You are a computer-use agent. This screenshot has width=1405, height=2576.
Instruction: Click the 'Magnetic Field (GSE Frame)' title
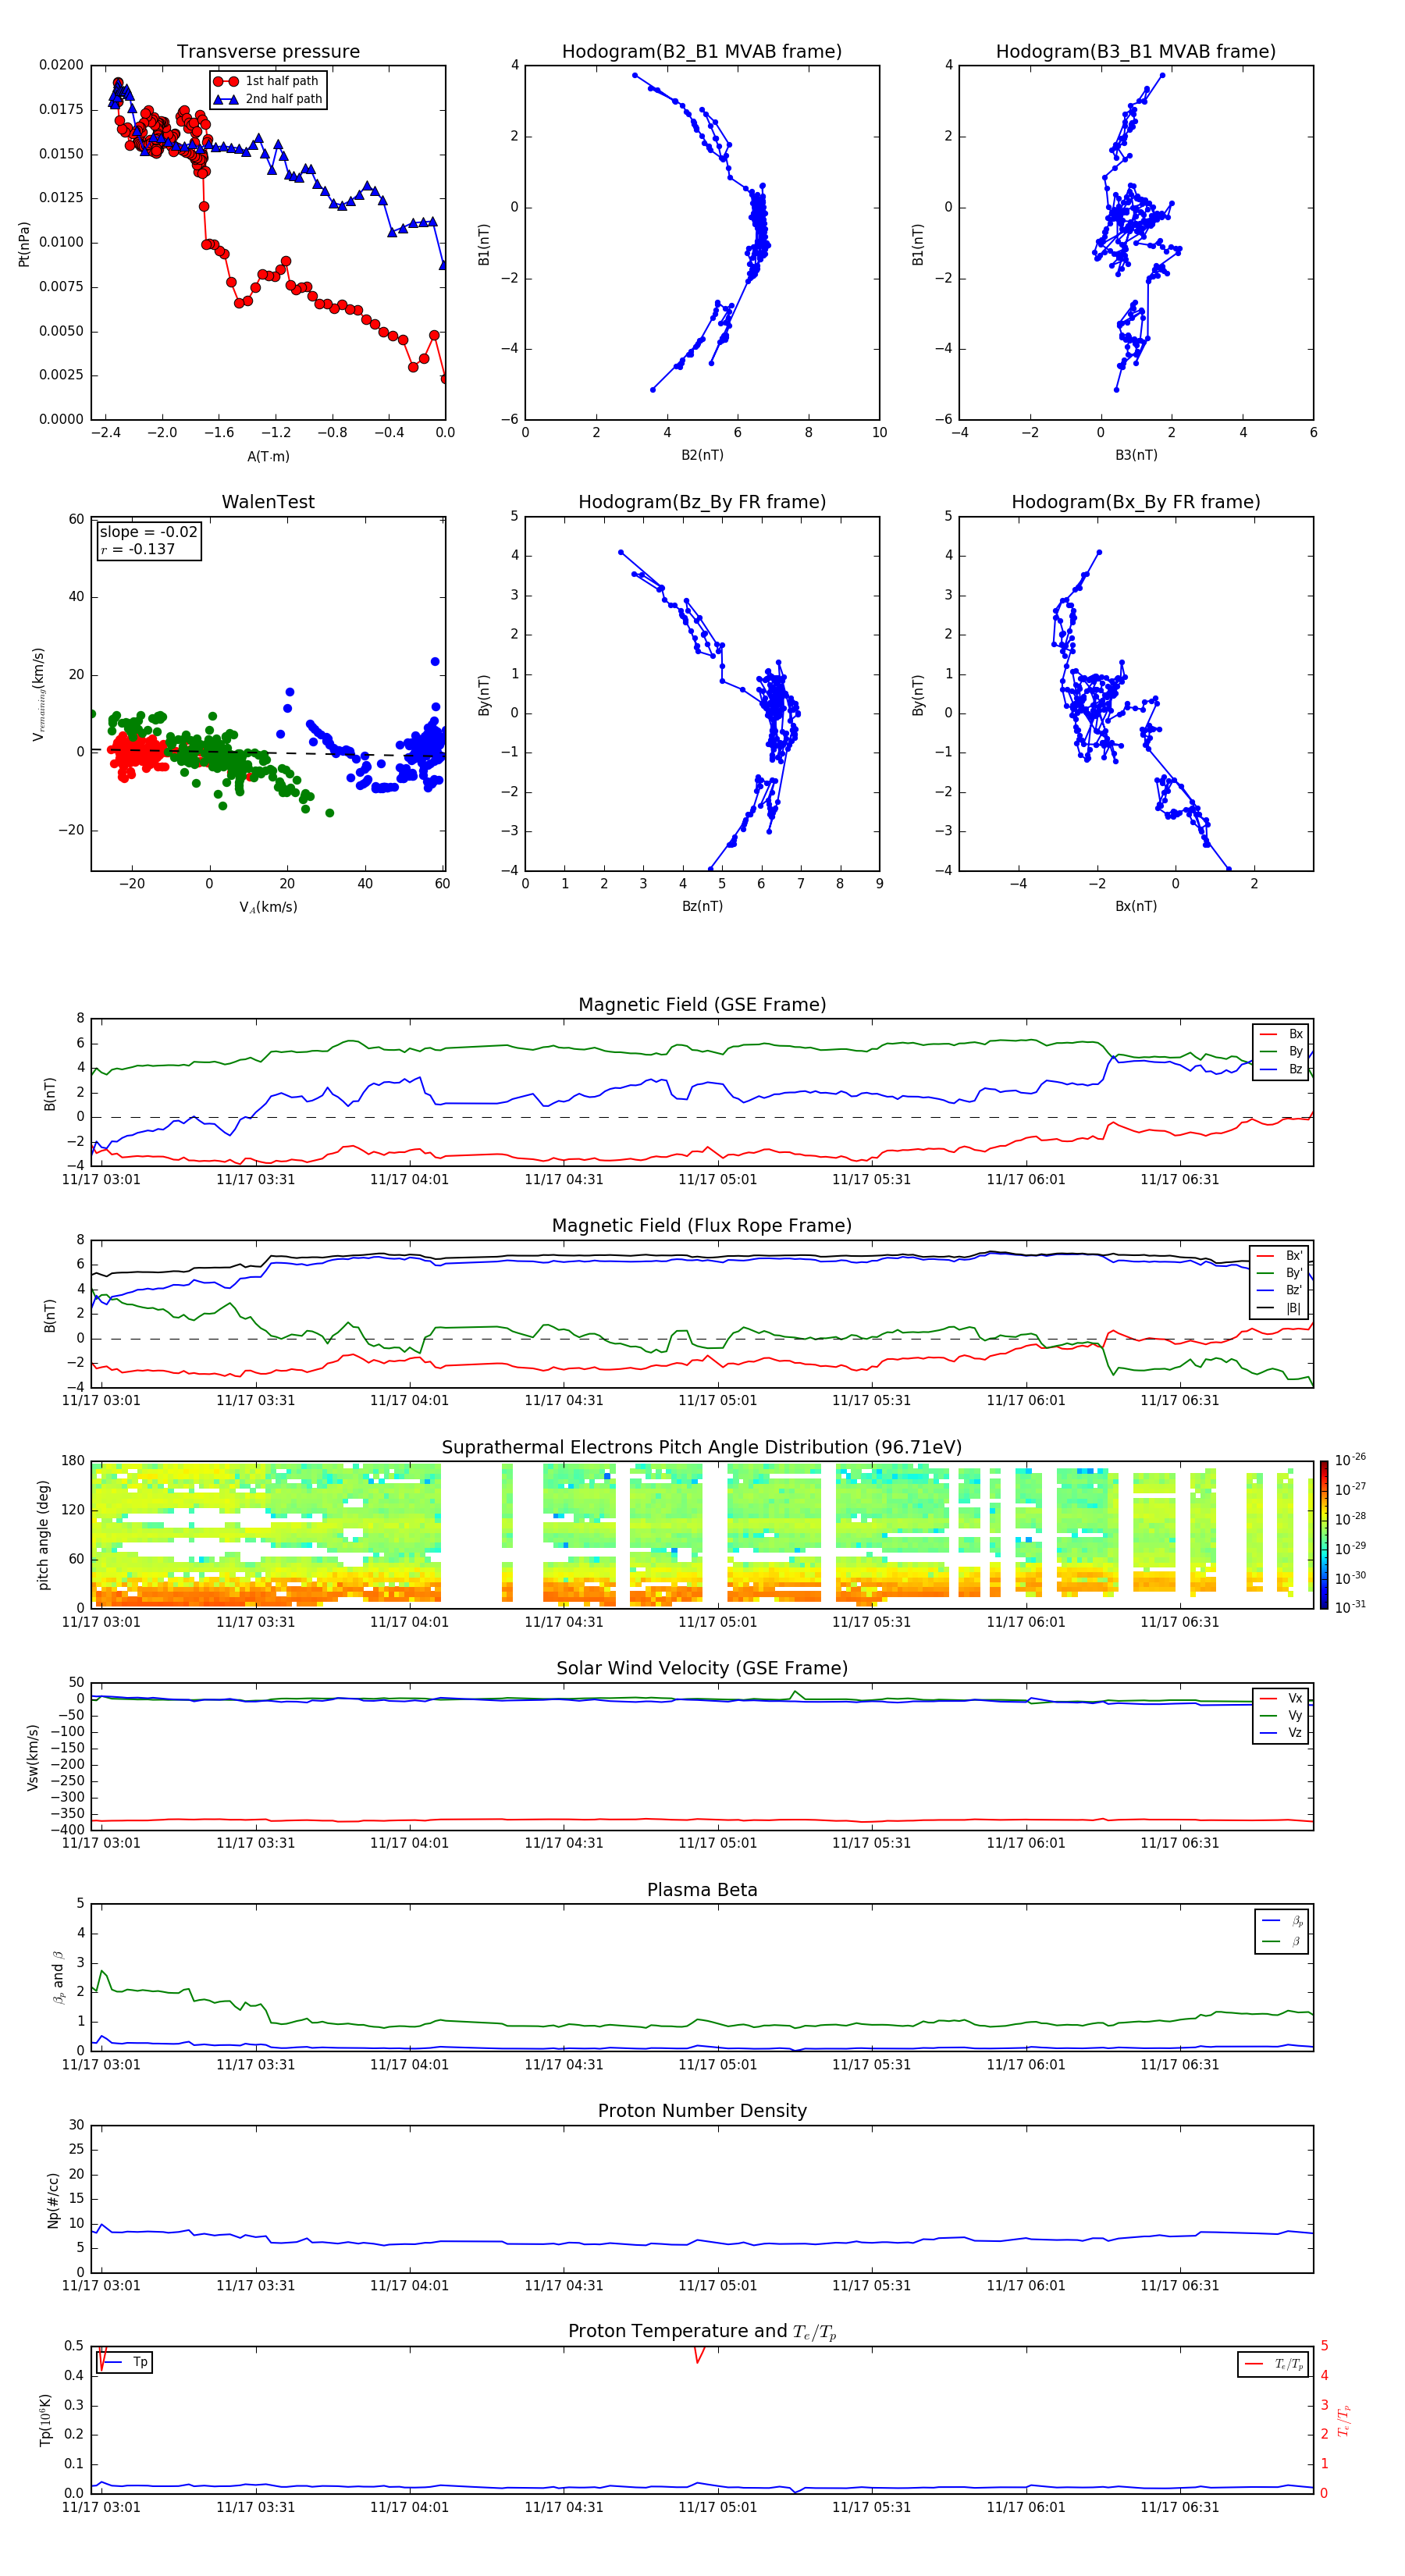[x=702, y=1005]
